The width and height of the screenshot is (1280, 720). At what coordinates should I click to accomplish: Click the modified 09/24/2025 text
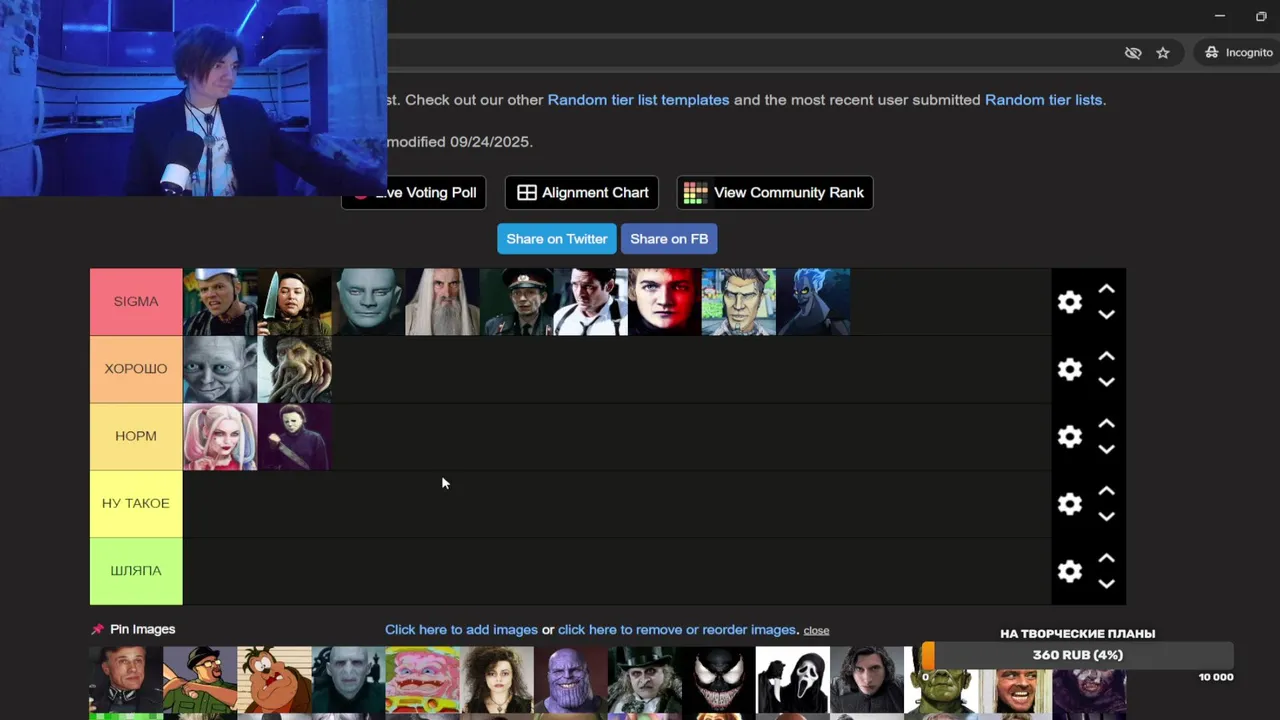(x=460, y=142)
